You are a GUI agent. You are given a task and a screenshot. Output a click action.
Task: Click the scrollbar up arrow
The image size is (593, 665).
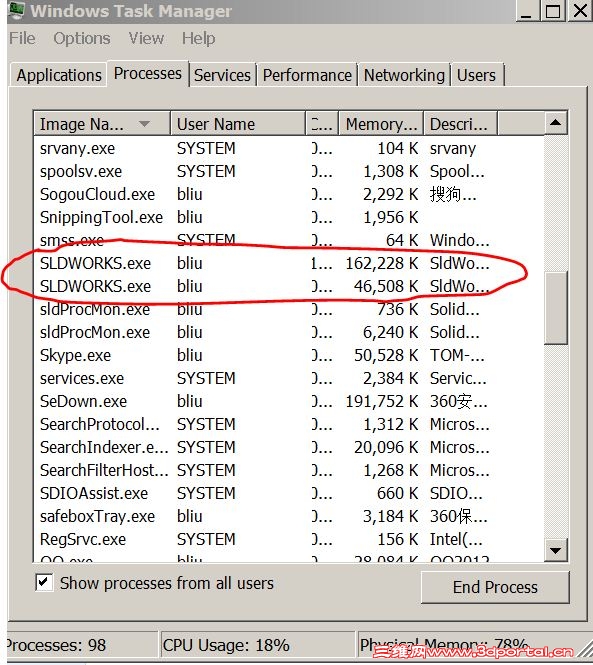tap(555, 123)
